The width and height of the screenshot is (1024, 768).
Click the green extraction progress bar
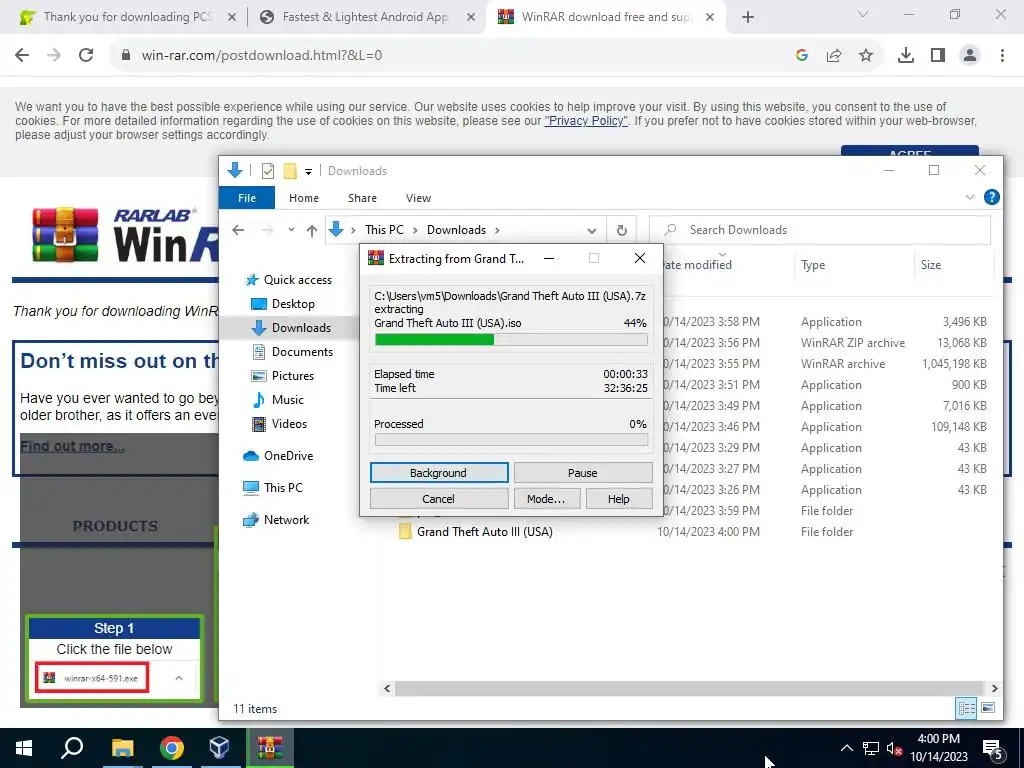click(x=511, y=340)
